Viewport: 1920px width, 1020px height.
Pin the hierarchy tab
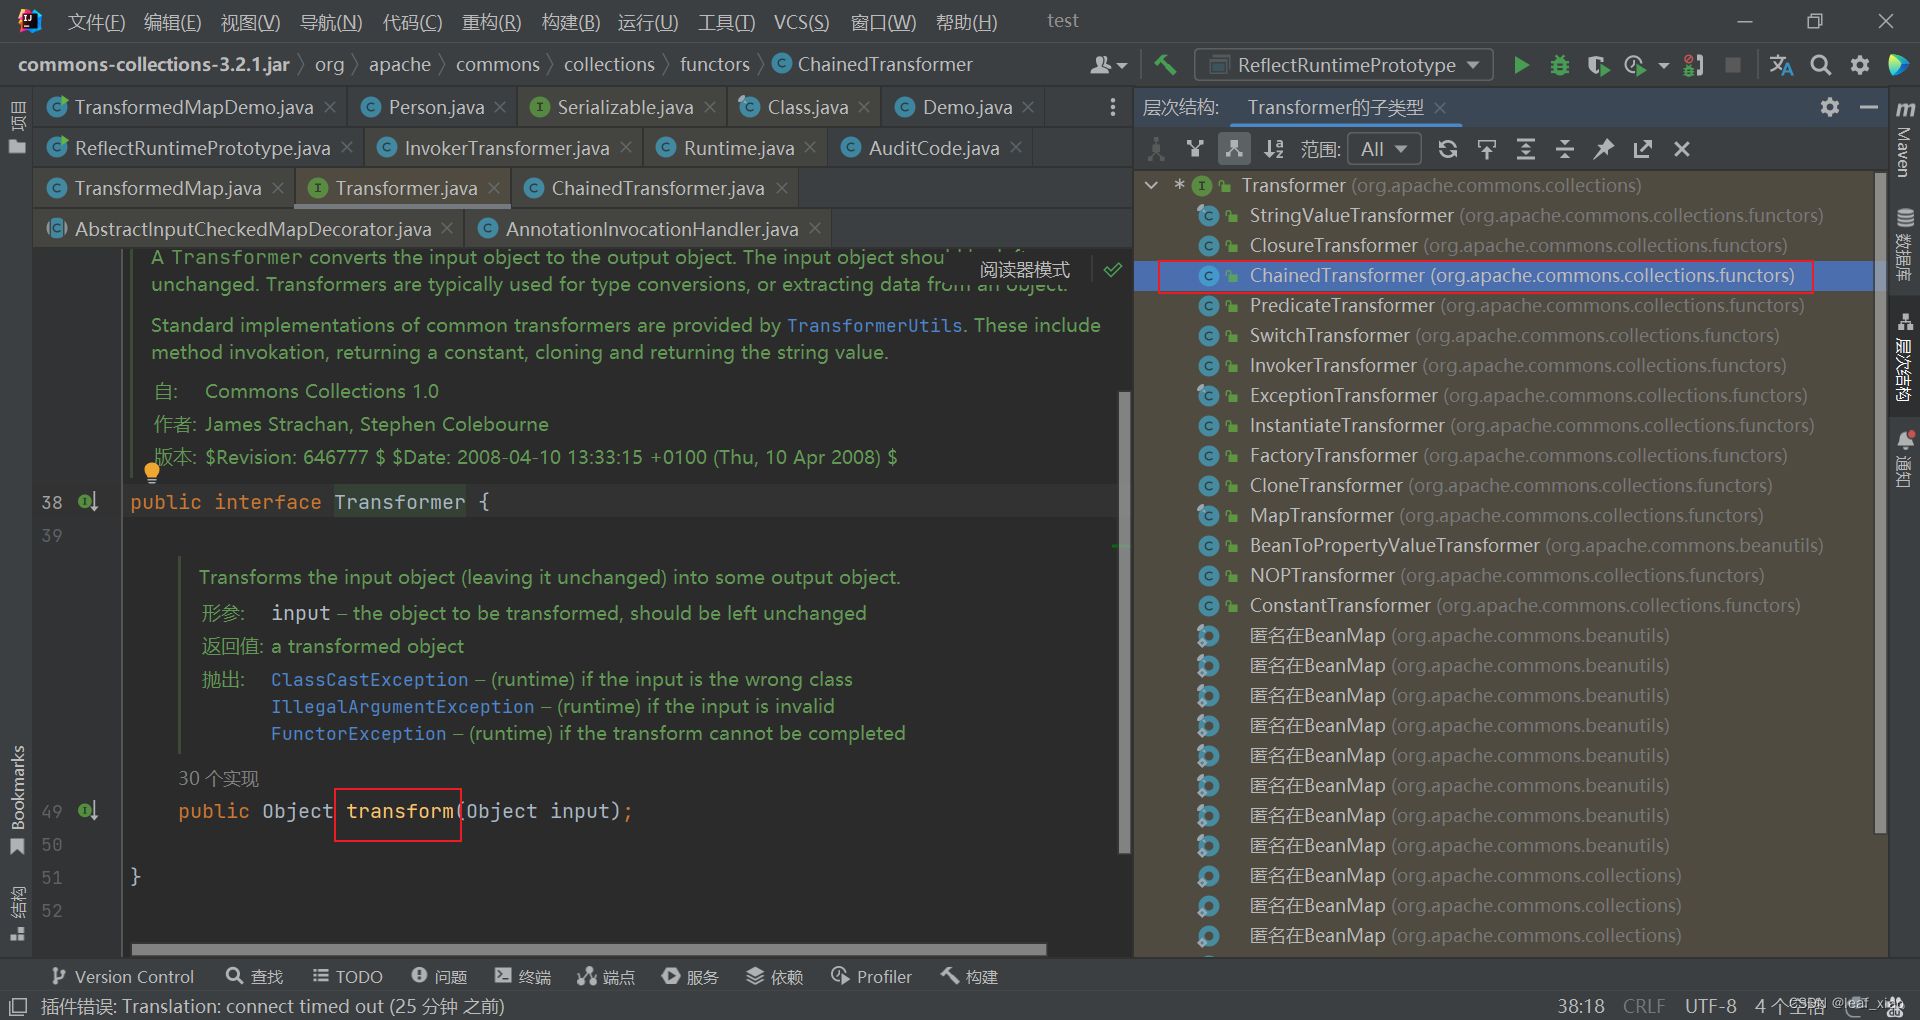tap(1604, 149)
